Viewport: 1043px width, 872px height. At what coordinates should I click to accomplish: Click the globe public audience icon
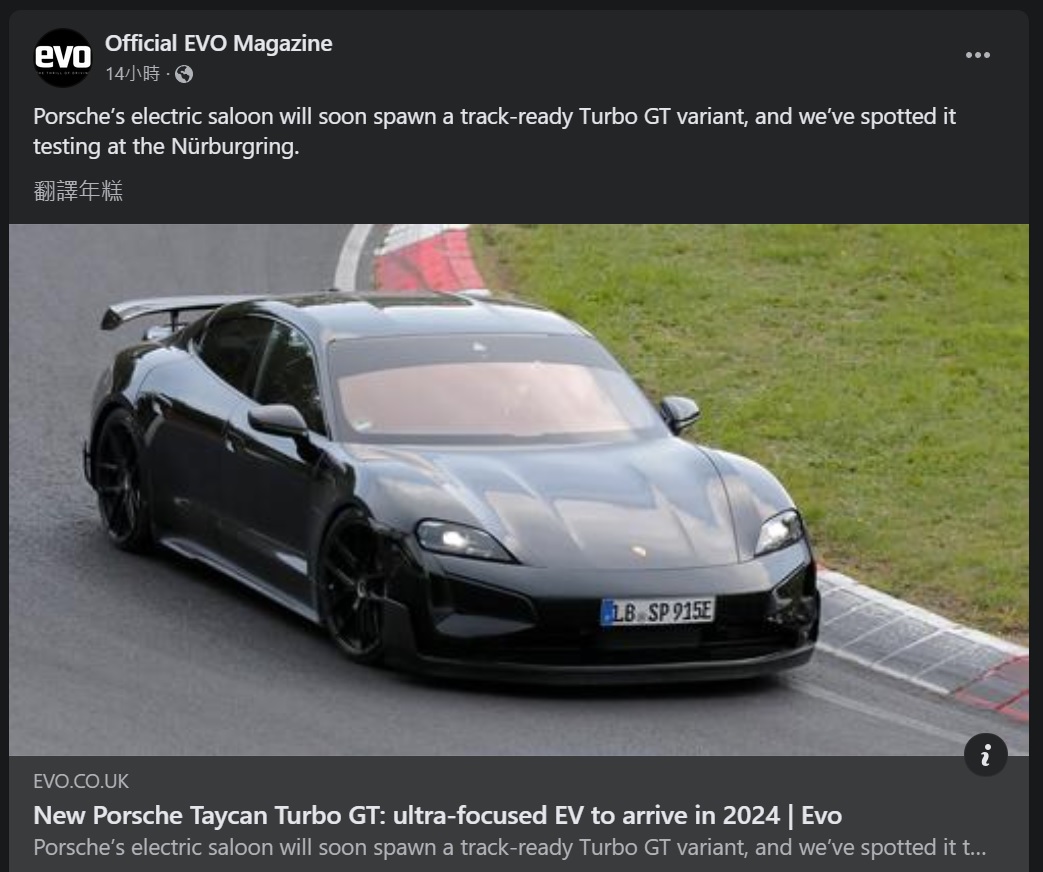pos(184,74)
